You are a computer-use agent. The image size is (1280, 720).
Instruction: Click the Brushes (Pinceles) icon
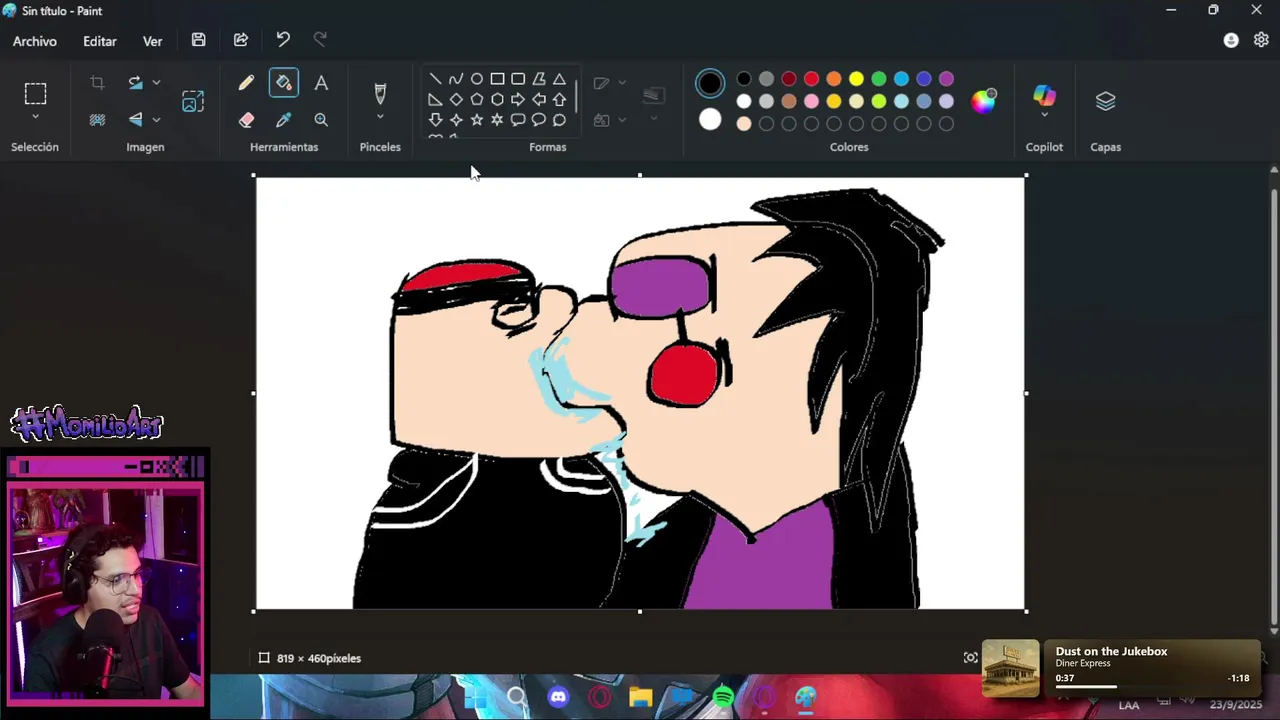380,94
